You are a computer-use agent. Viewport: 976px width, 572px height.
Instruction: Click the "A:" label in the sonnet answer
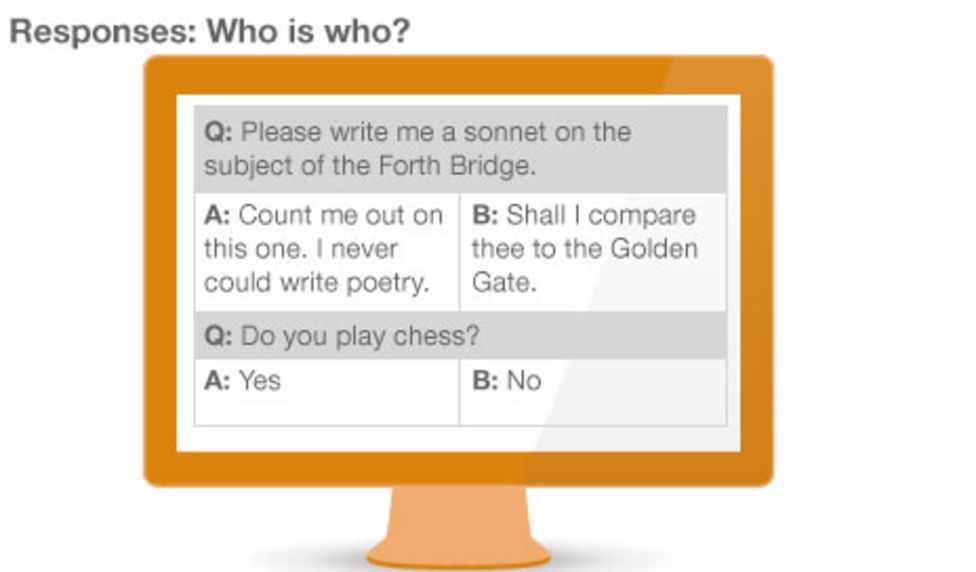coord(218,216)
